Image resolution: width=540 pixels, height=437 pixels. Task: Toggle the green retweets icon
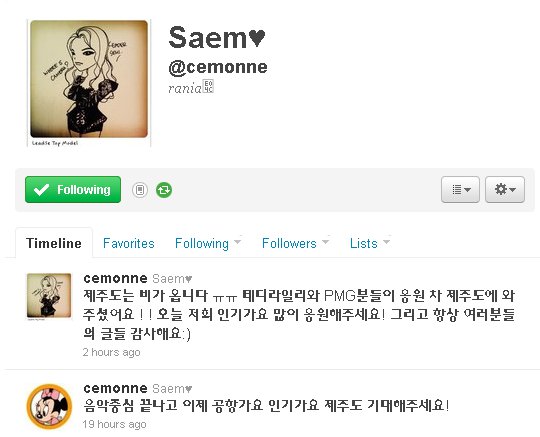[x=164, y=190]
